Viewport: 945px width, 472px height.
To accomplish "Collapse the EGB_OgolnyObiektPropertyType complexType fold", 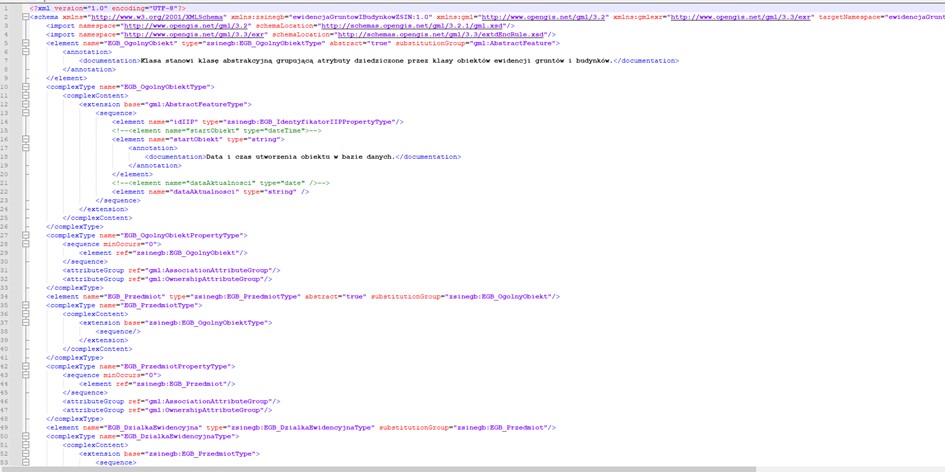I will [x=24, y=235].
